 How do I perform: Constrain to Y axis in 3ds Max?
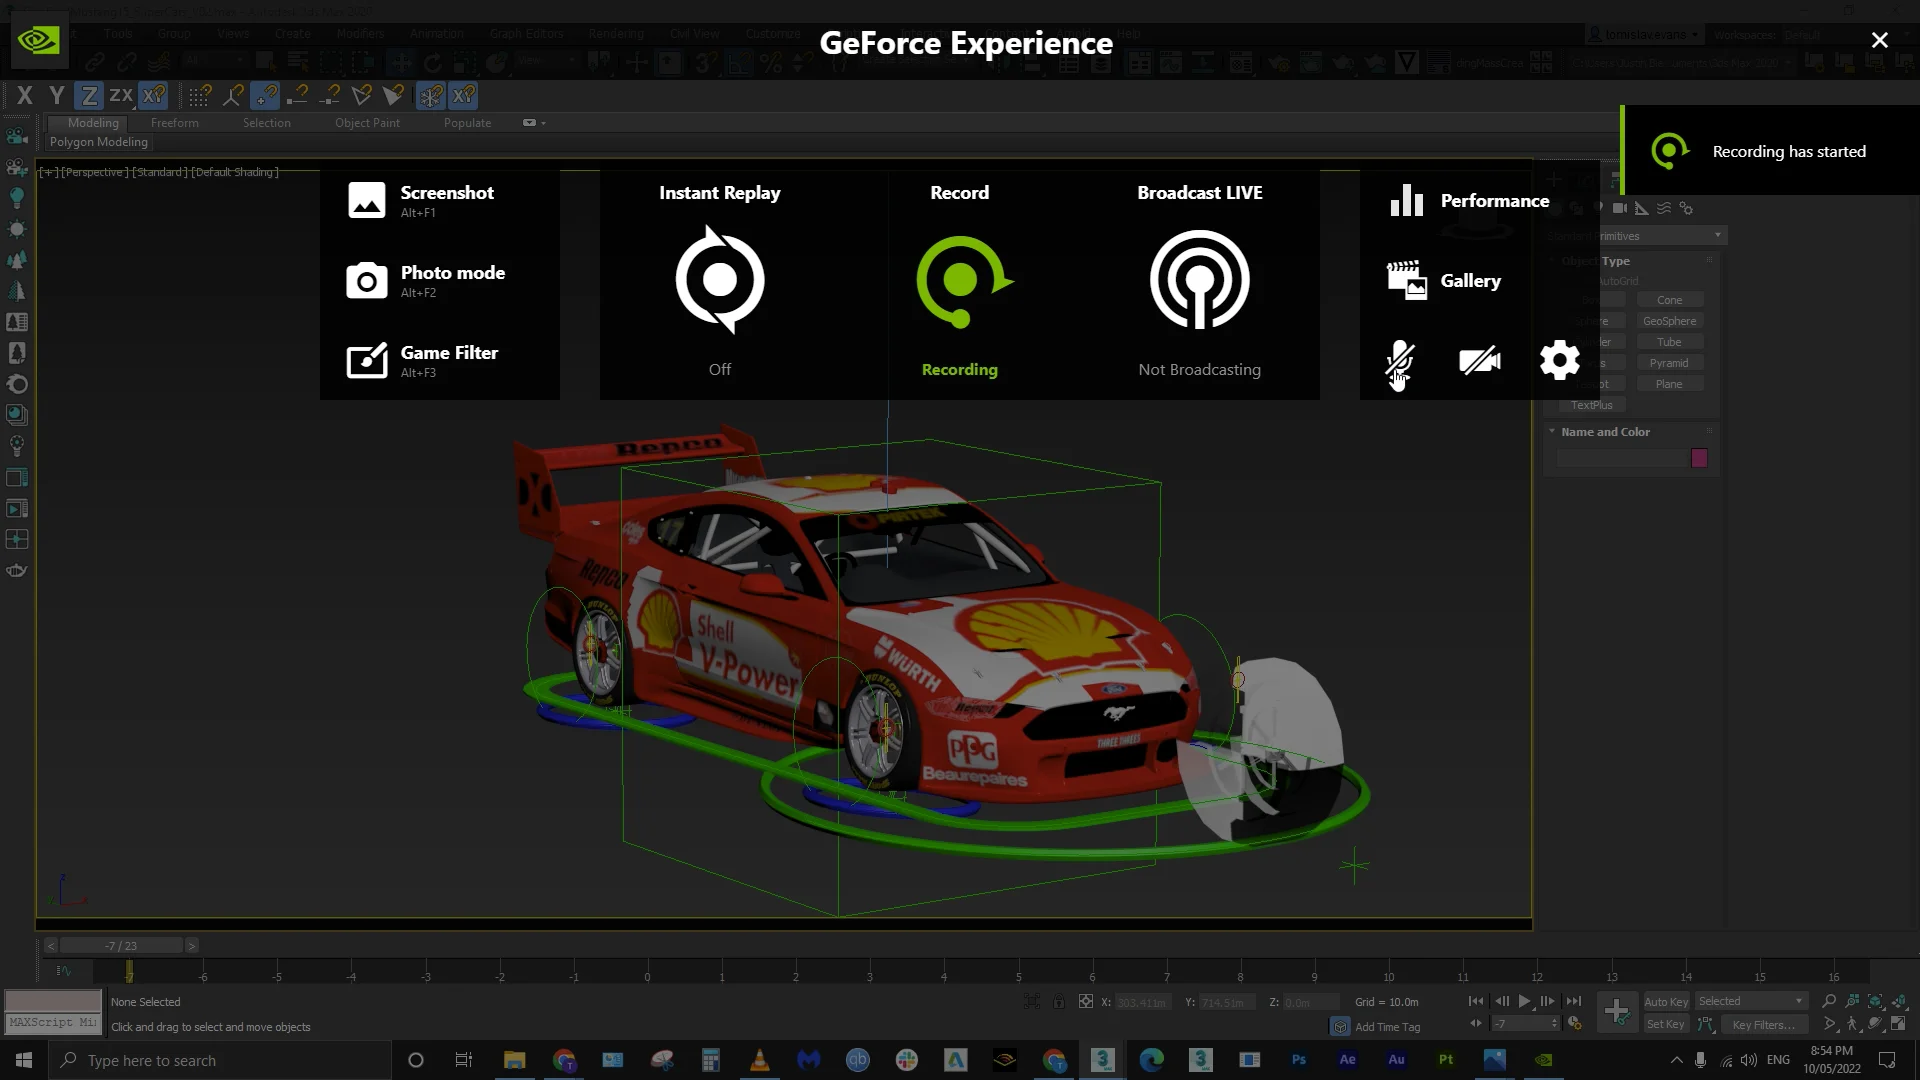57,96
